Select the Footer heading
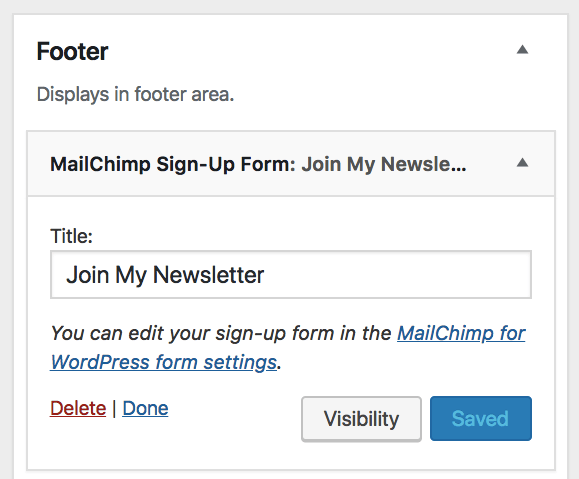 (x=72, y=51)
